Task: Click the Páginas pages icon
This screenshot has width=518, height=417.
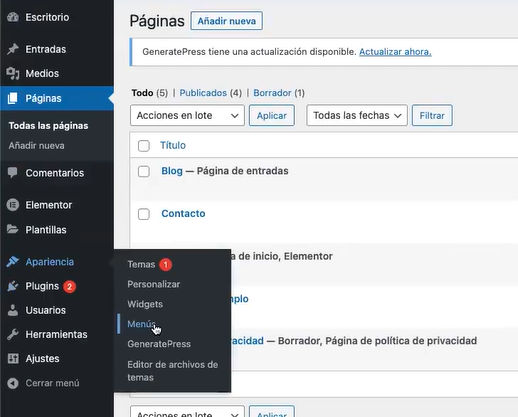Action: [x=13, y=98]
